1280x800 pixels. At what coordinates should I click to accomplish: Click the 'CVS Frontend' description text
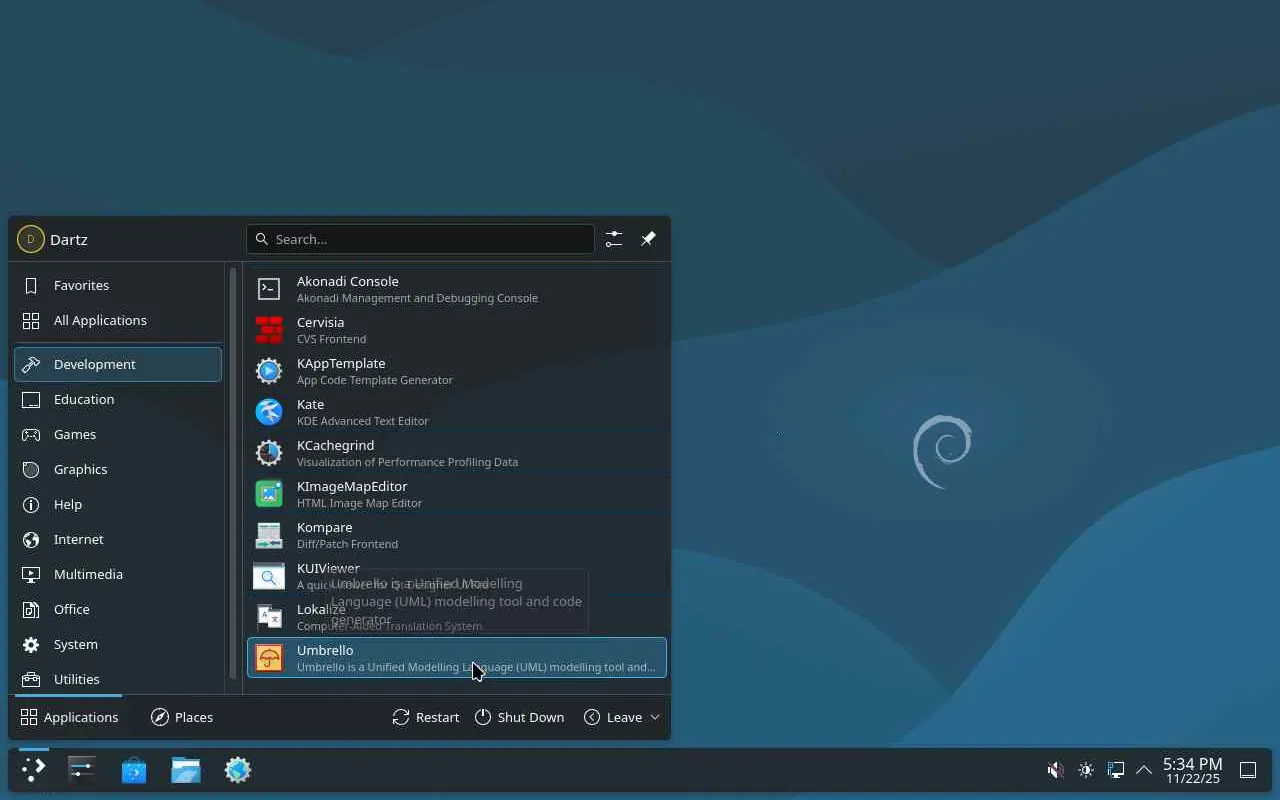(x=331, y=339)
